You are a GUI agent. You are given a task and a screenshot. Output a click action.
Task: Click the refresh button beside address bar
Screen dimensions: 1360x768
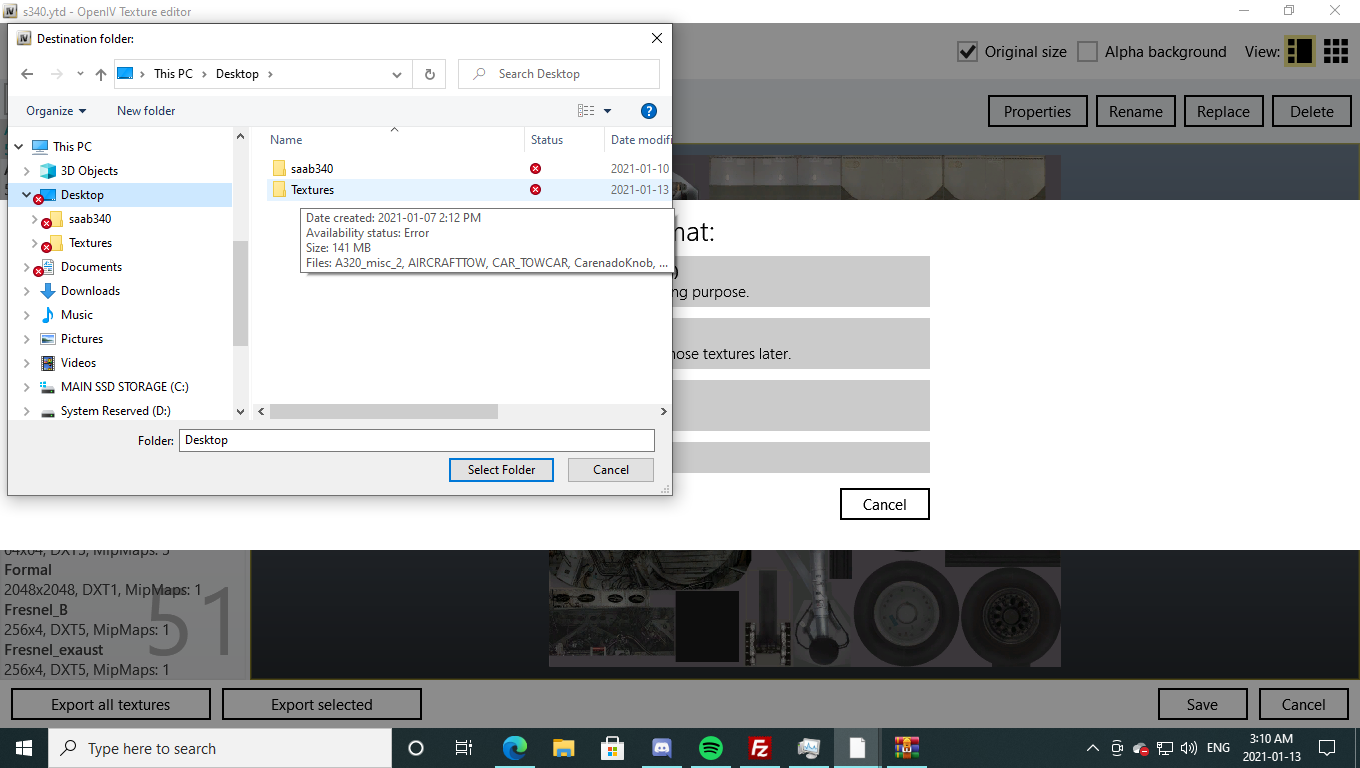429,74
